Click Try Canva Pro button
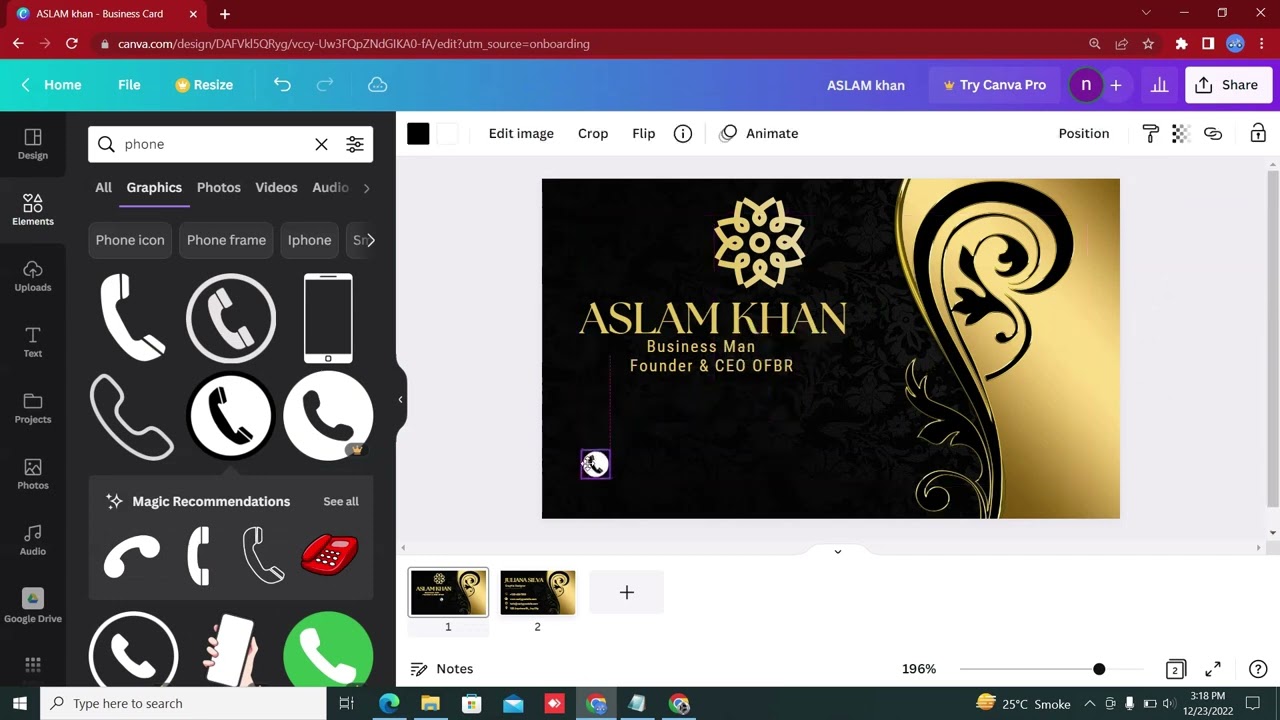Screen dimensions: 1280x720 (x=995, y=85)
